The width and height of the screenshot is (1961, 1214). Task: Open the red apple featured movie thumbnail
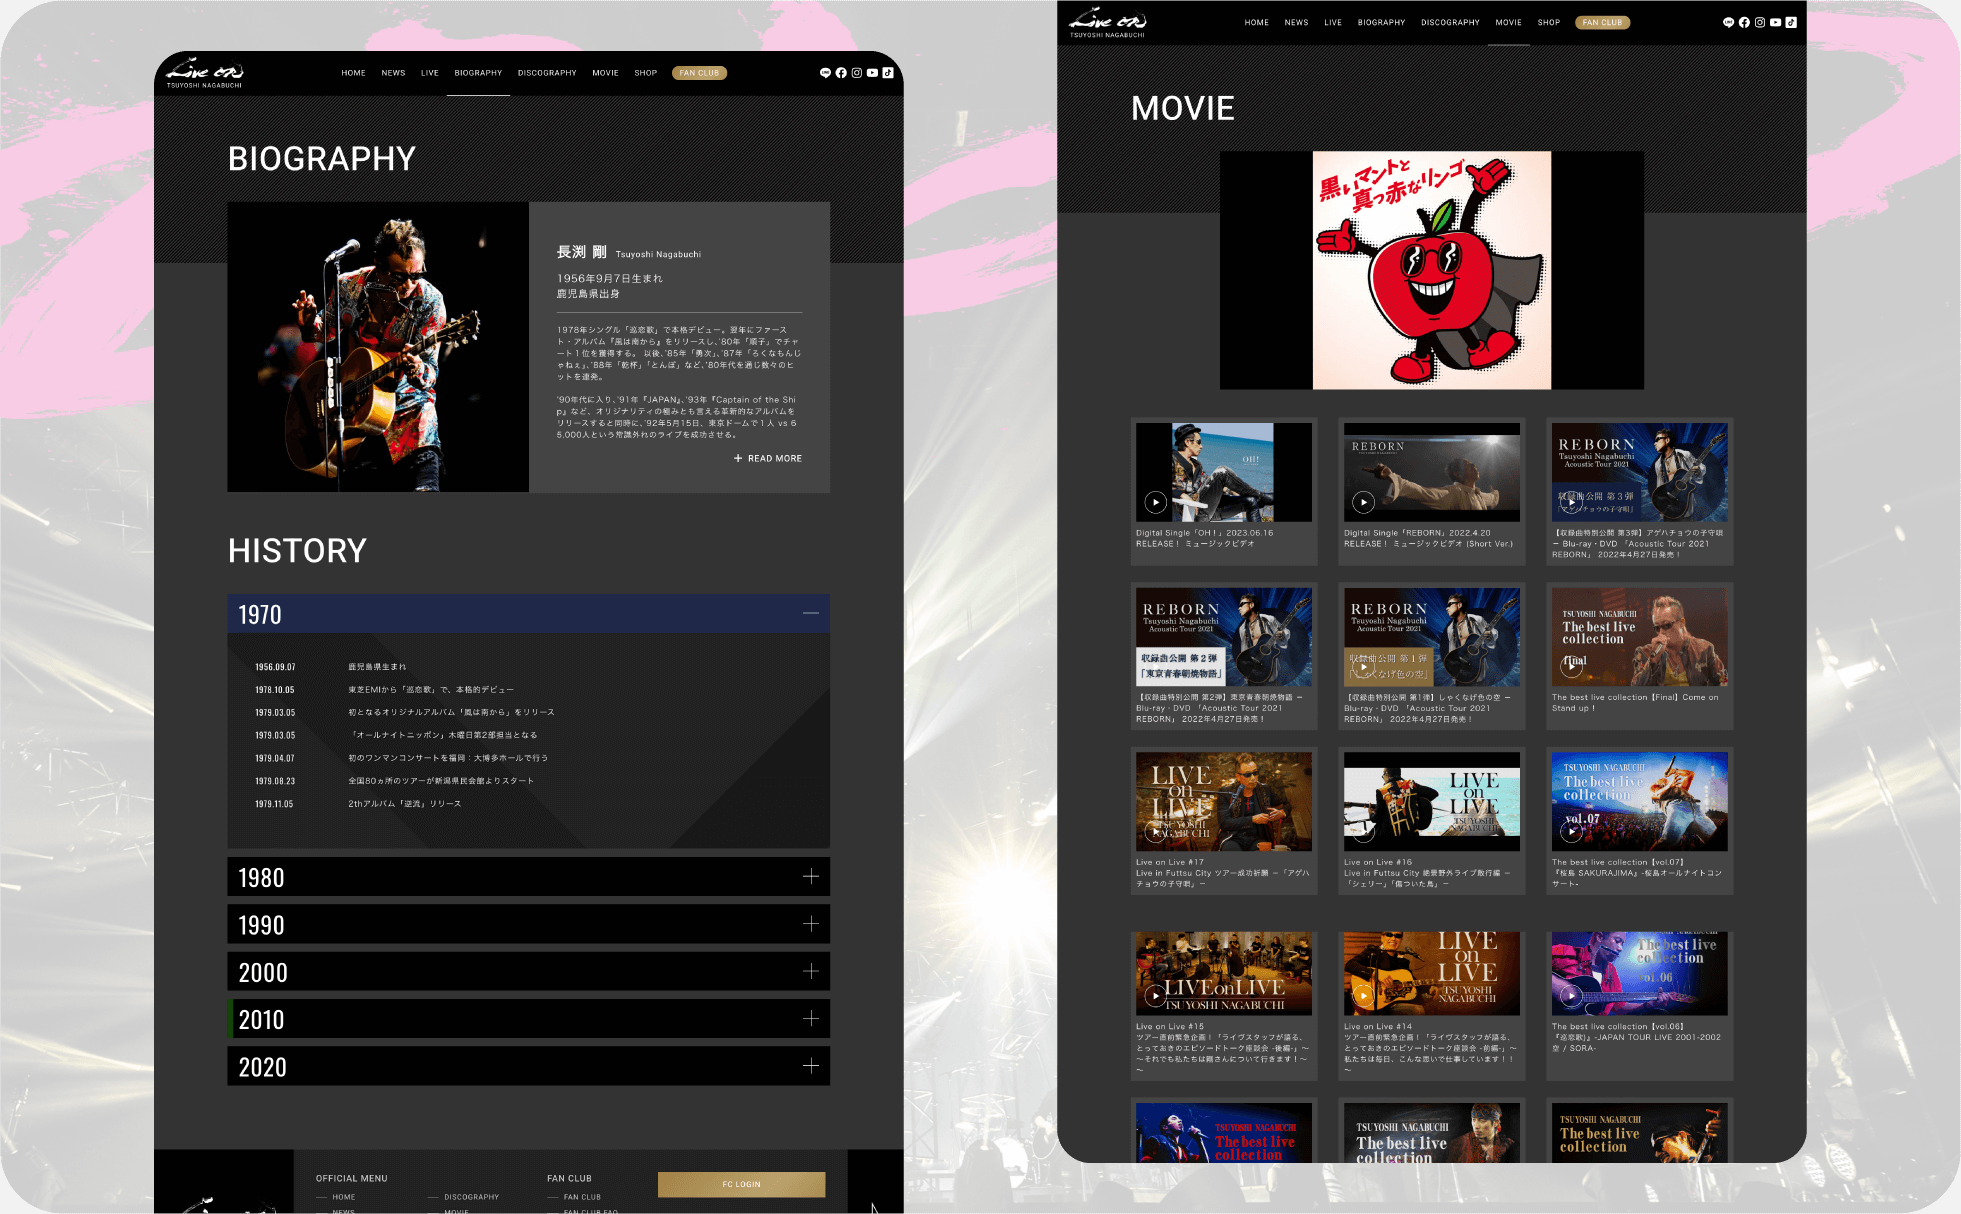click(x=1431, y=270)
